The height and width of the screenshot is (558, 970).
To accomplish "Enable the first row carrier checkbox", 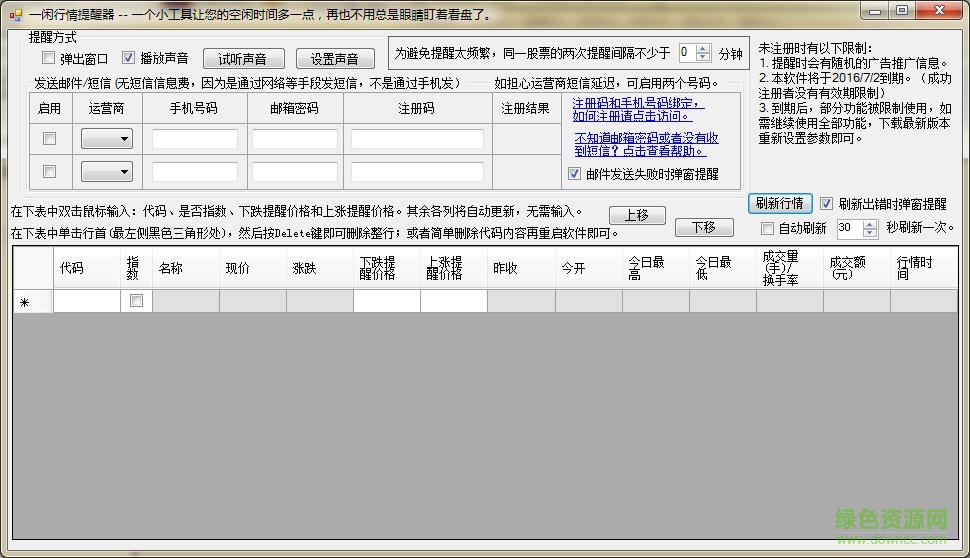I will click(50, 139).
